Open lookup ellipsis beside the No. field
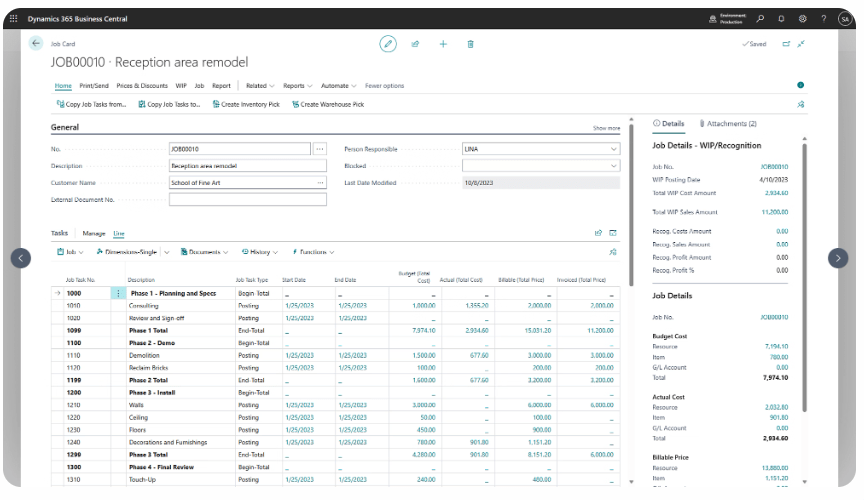Image resolution: width=864 pixels, height=500 pixels. 320,149
